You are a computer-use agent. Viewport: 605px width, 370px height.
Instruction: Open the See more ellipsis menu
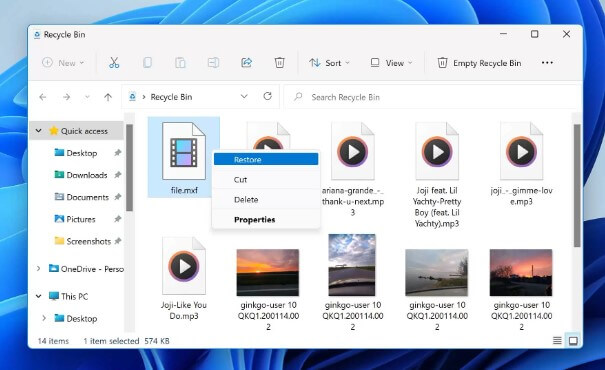547,63
